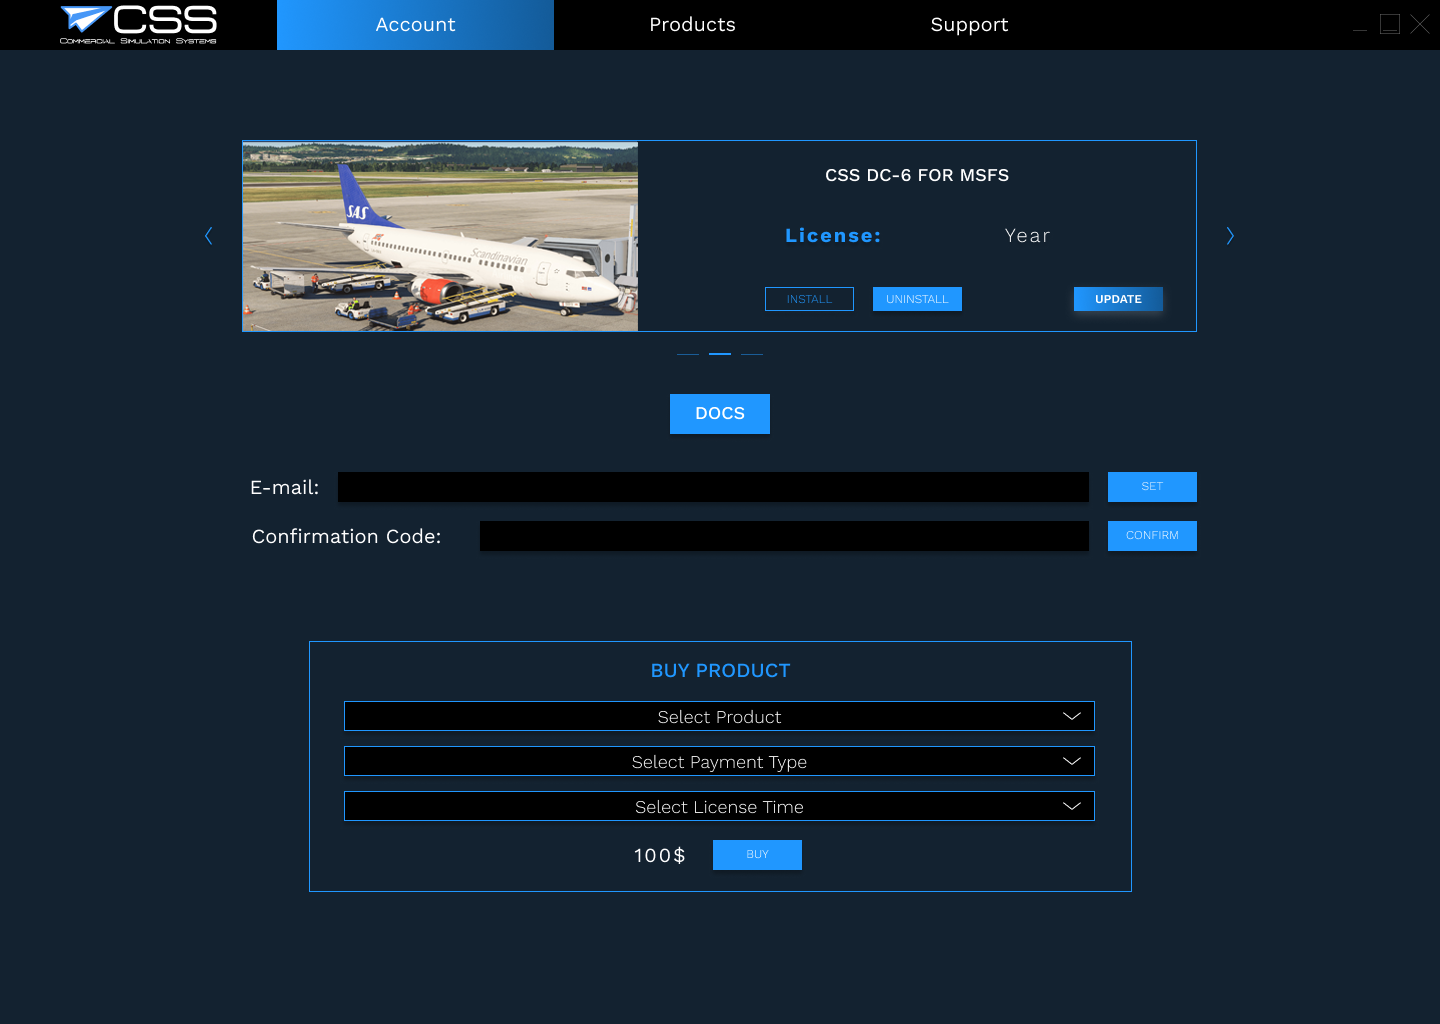Click the CSS Commercial Simulation Systems logo

[138, 25]
